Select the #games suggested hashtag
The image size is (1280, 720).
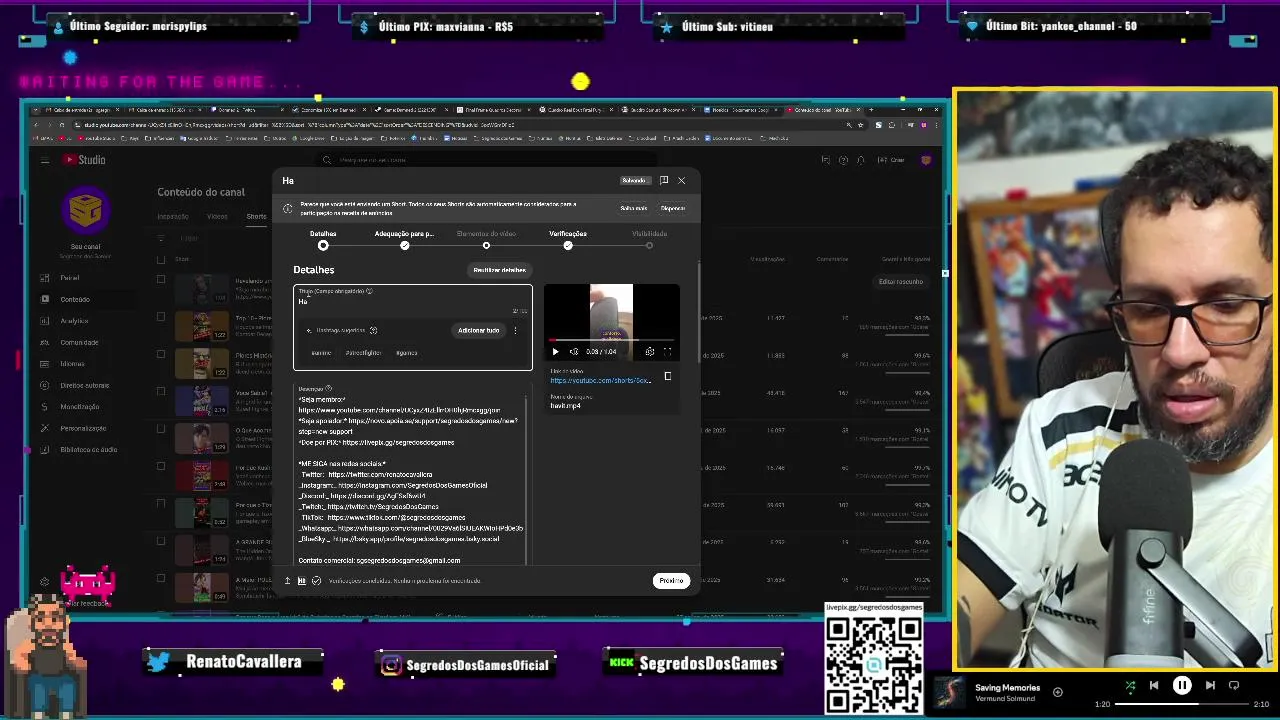coord(406,353)
